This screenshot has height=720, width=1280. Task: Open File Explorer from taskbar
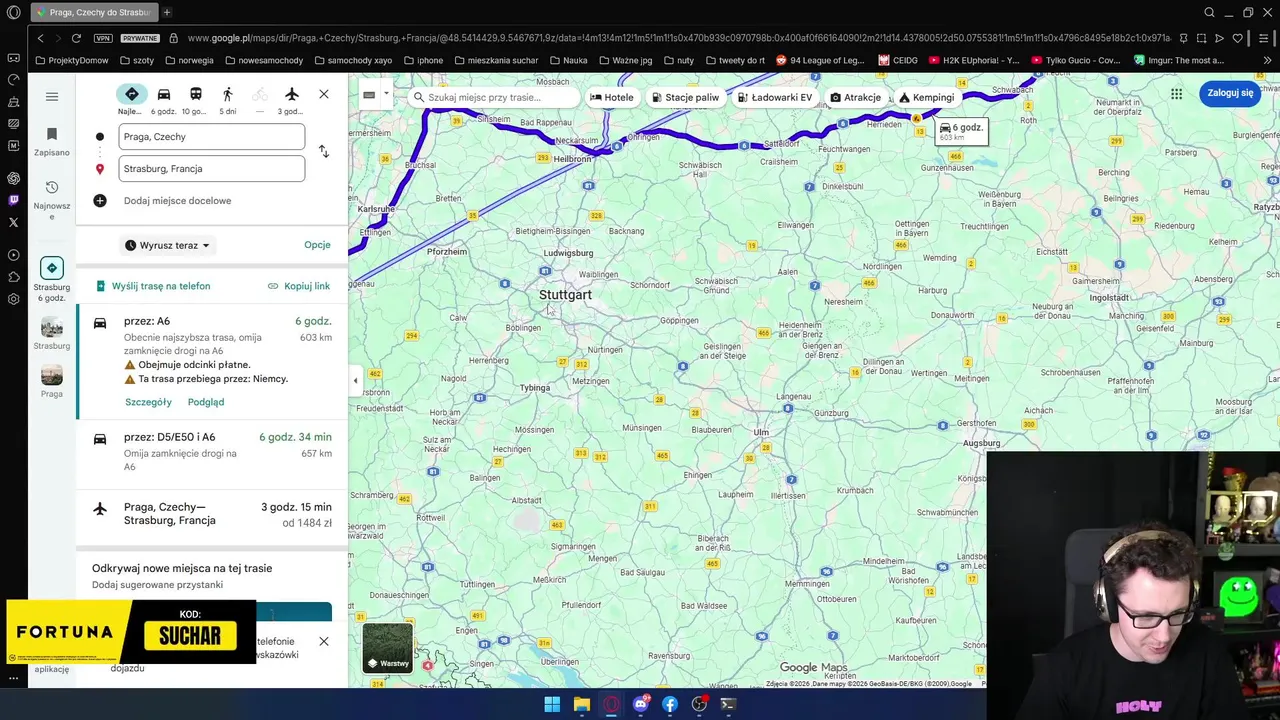[581, 704]
